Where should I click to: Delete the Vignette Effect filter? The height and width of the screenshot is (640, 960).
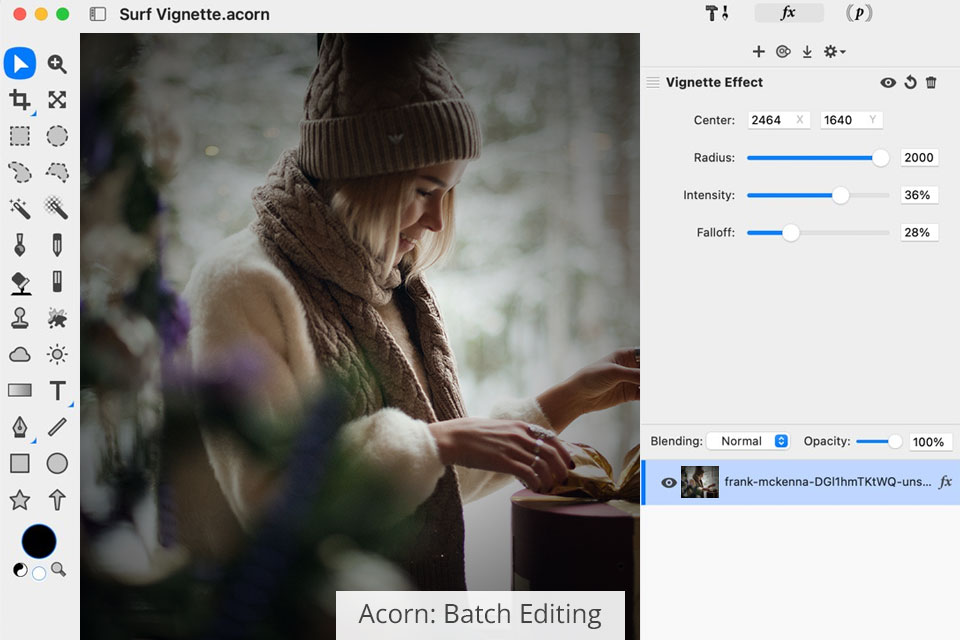click(931, 82)
